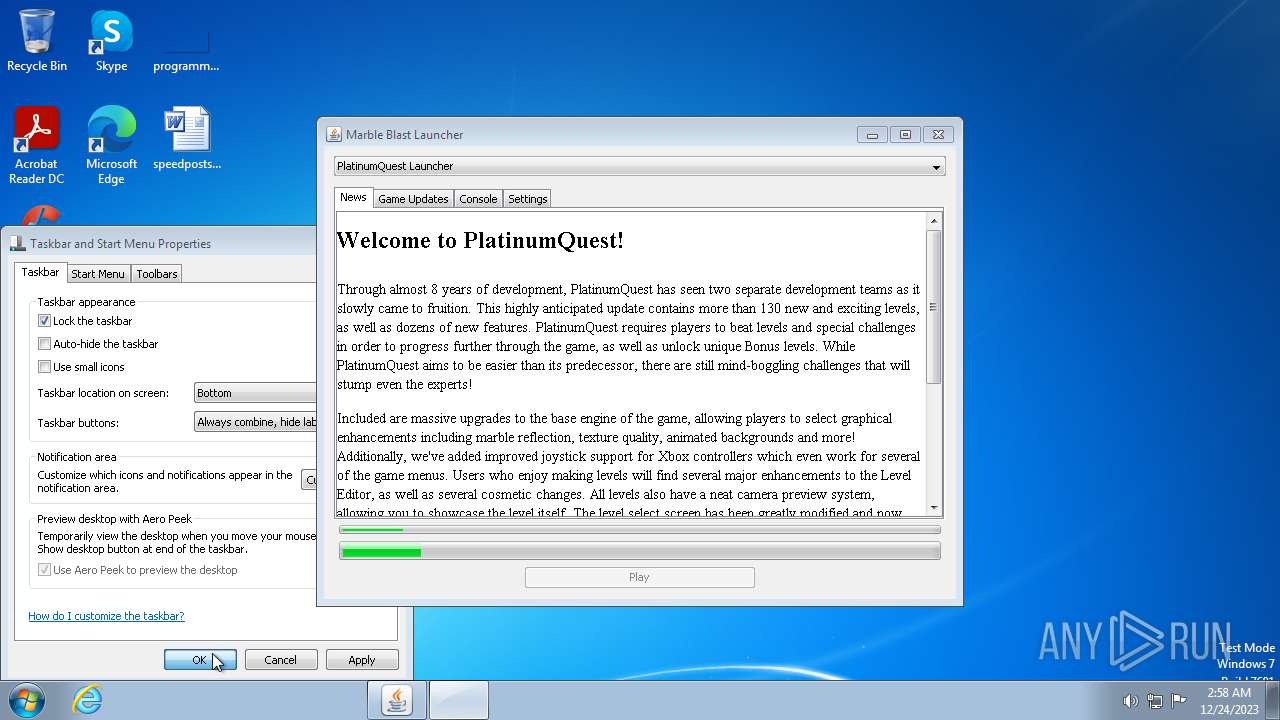The image size is (1280, 720).
Task: Click the thick green download progress bar
Action: [x=639, y=551]
